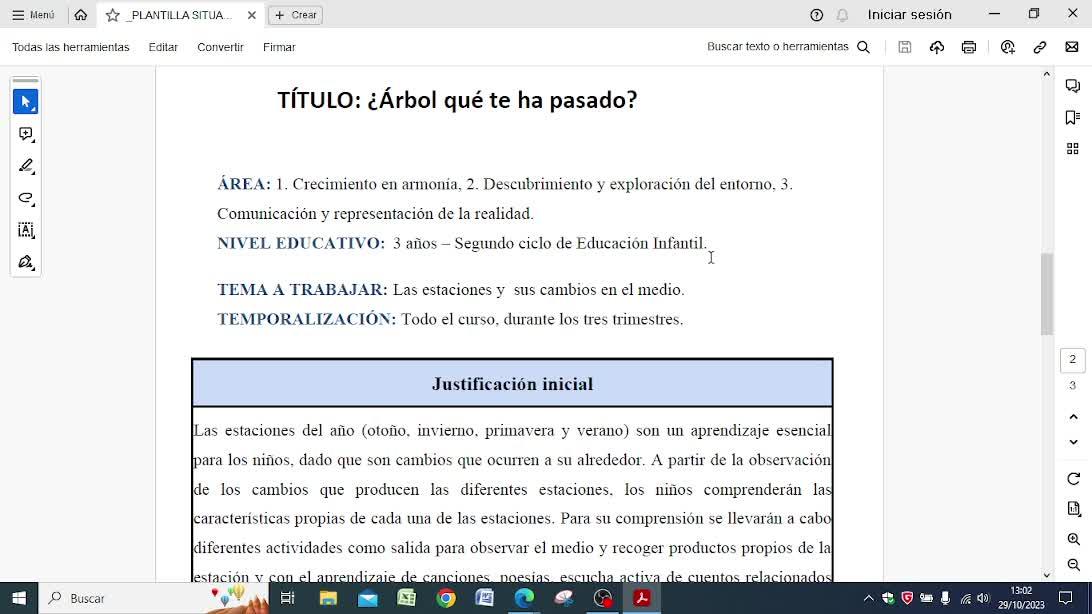
Task: Open the fill and sign tool
Action: (26, 262)
